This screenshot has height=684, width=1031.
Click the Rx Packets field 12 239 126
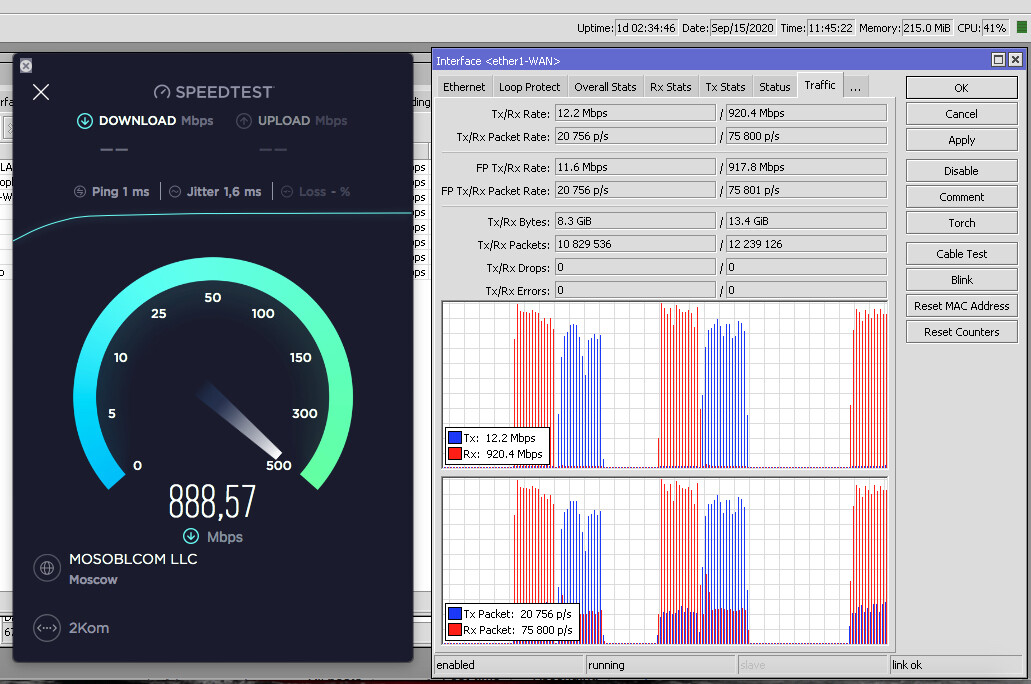(806, 244)
